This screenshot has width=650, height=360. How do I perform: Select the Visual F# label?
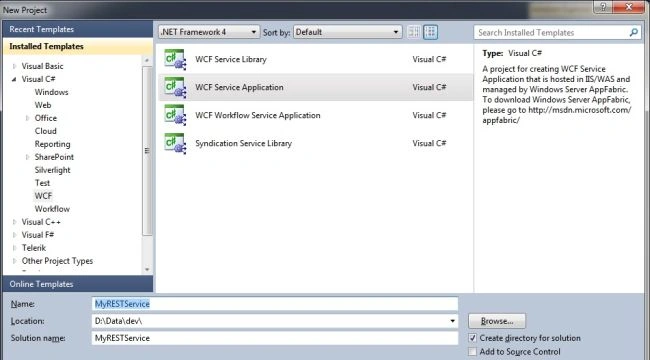click(x=38, y=235)
